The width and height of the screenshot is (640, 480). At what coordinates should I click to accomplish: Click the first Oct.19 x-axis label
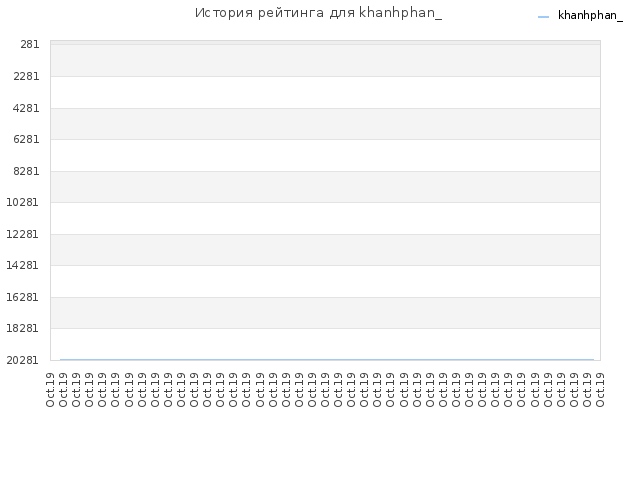pyautogui.click(x=50, y=390)
